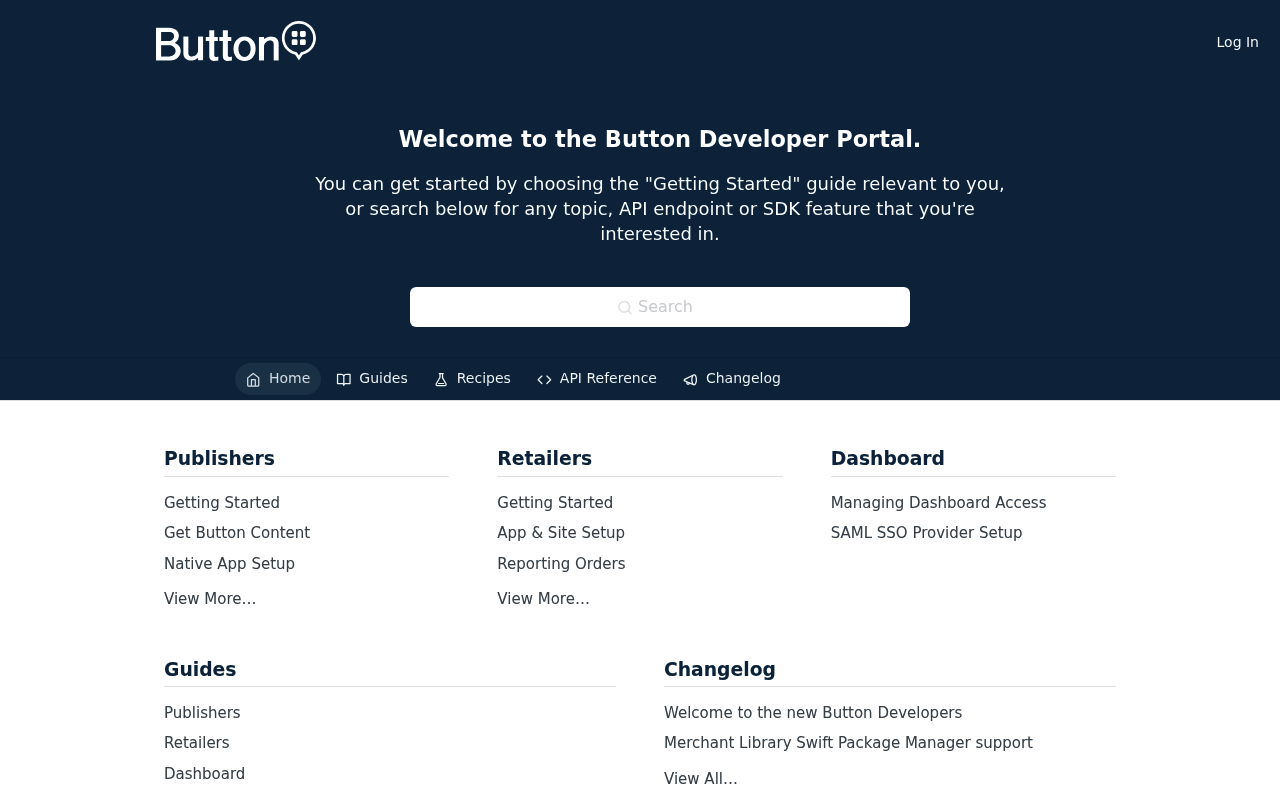This screenshot has width=1280, height=800.
Task: Click the Home house icon
Action: click(x=253, y=379)
